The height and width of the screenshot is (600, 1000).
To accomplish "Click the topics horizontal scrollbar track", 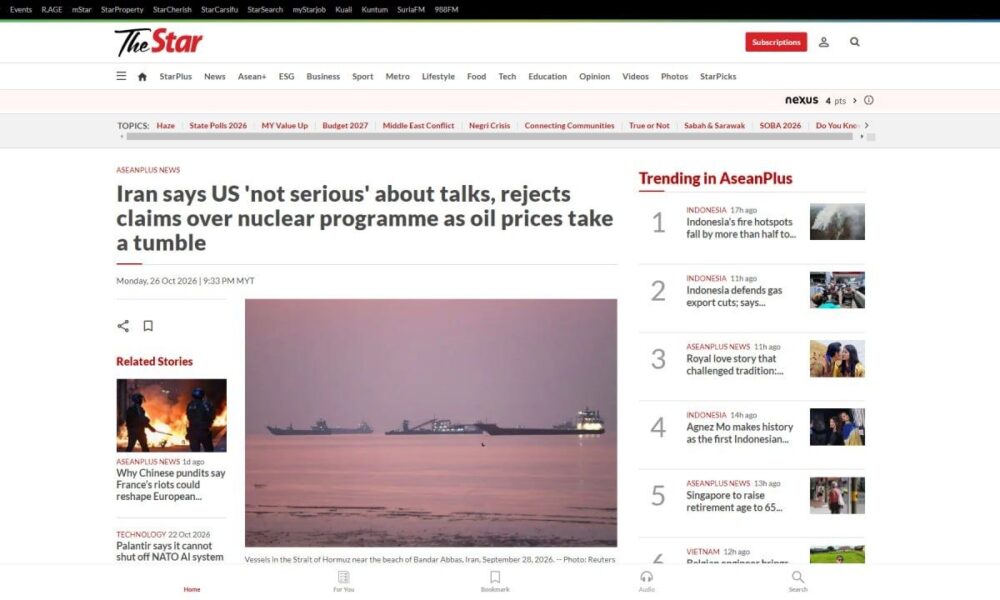I will (489, 136).
